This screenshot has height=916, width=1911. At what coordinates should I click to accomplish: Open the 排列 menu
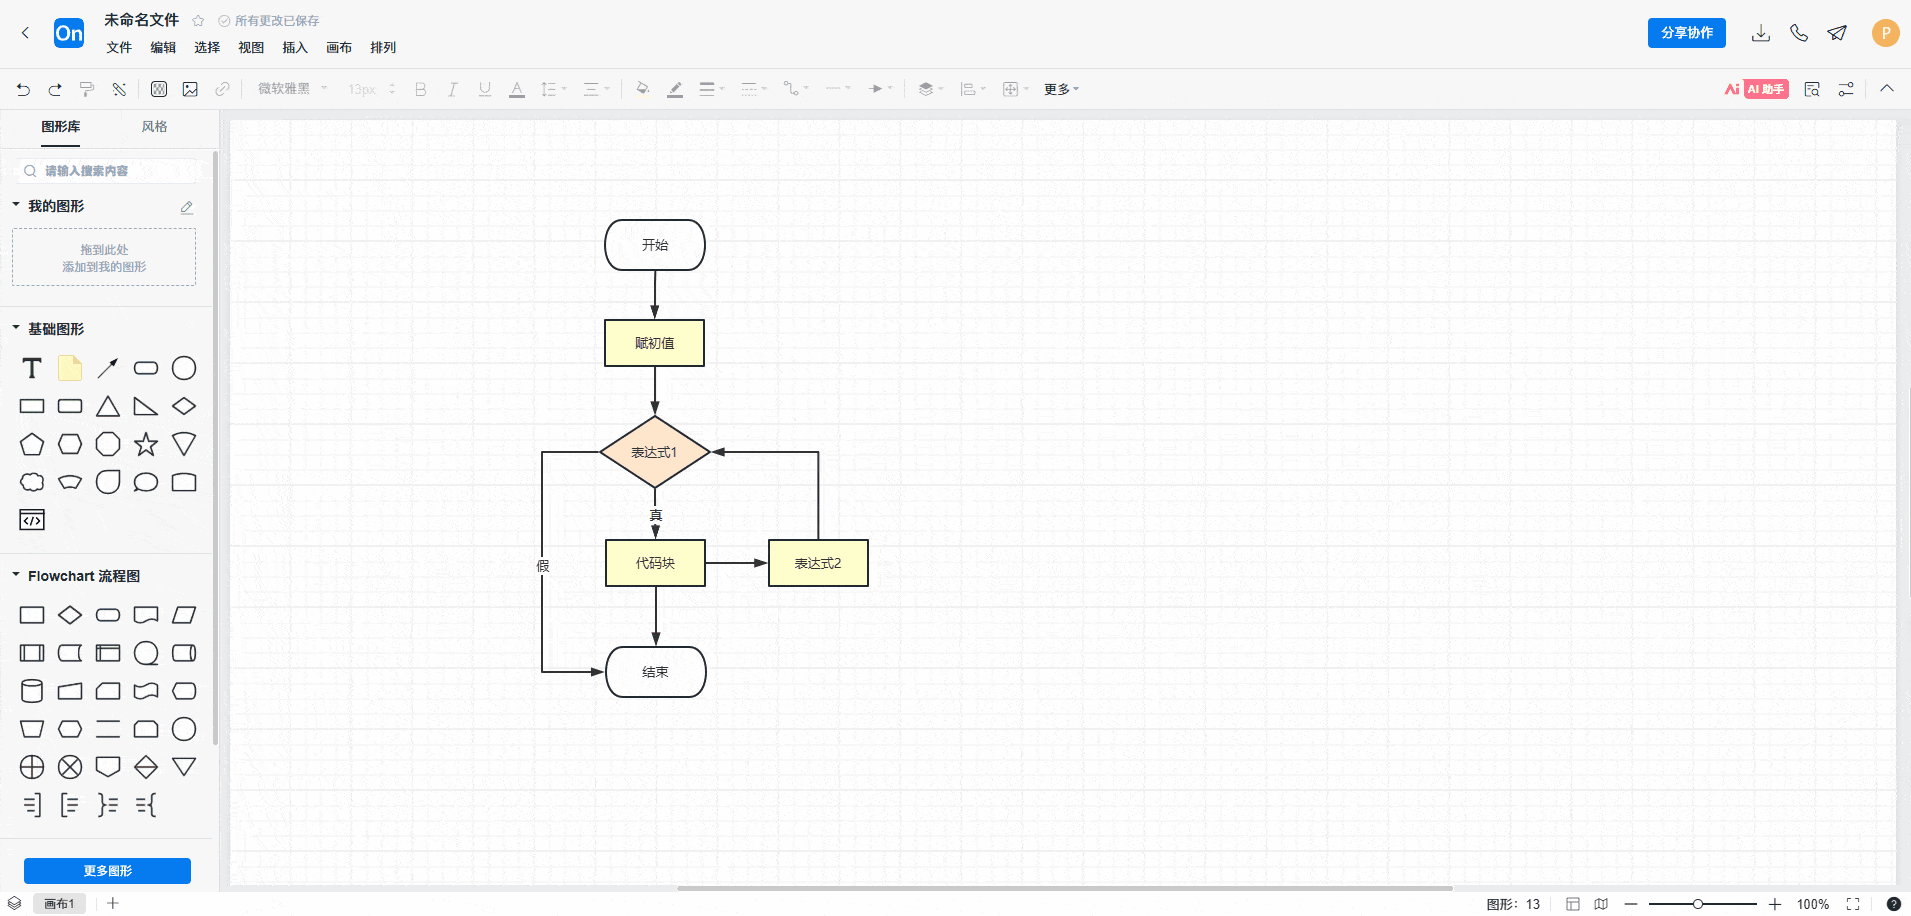click(x=383, y=47)
